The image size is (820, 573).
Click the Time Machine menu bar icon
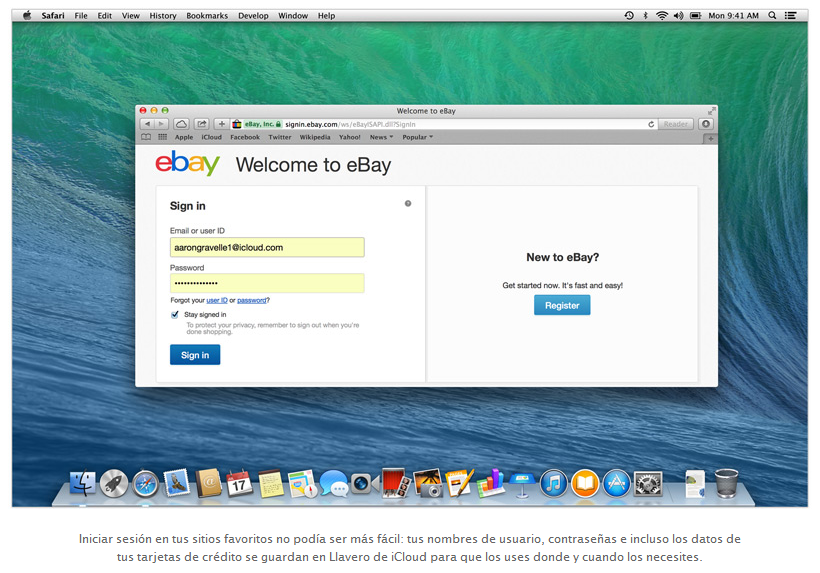629,16
